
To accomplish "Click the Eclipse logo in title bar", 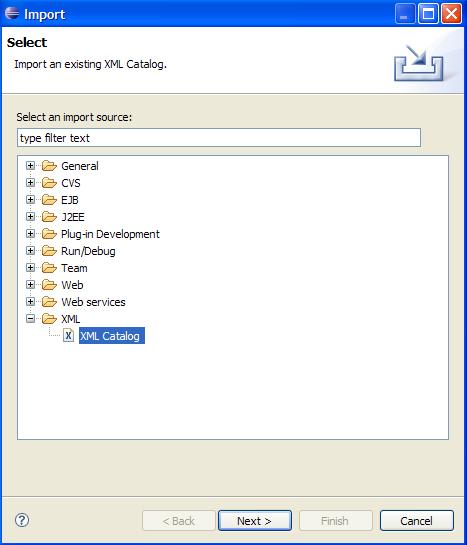I will [12, 13].
